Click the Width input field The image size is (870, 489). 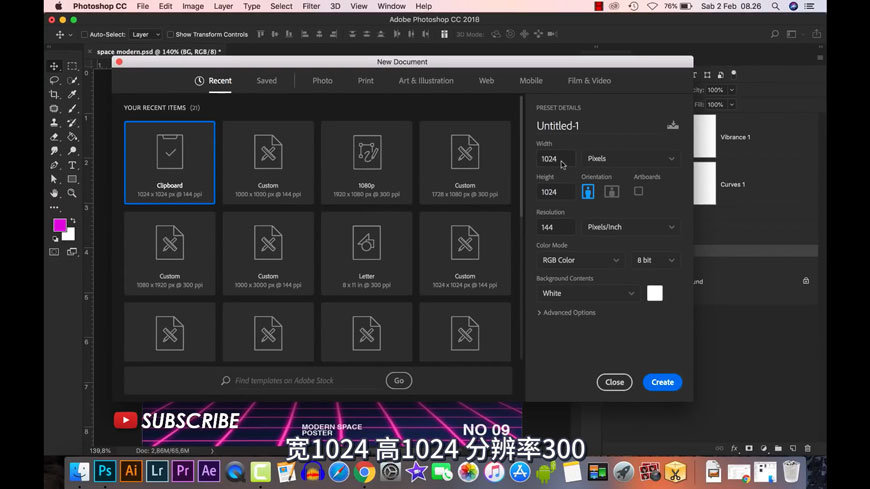tap(555, 159)
